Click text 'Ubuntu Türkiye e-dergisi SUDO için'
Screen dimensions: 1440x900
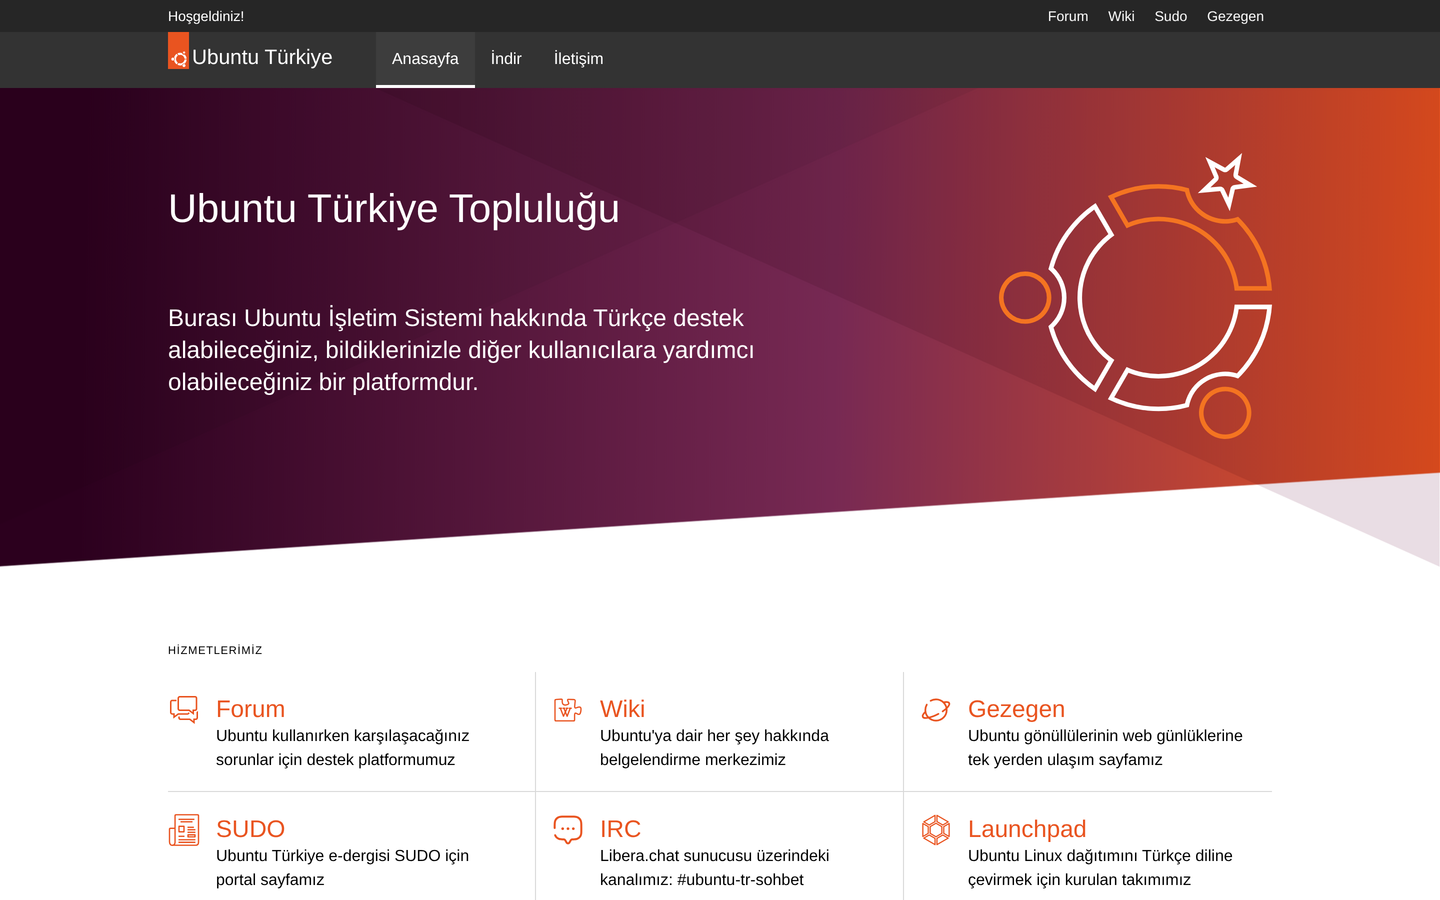343,856
